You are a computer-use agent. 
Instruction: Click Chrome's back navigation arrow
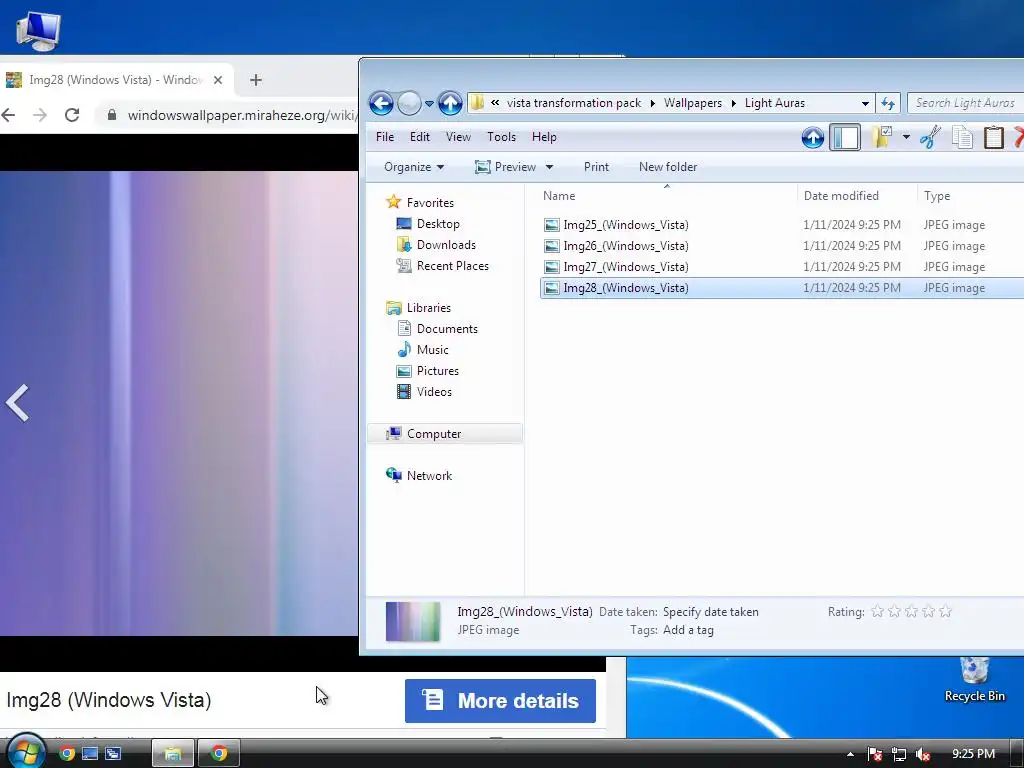pyautogui.click(x=8, y=115)
